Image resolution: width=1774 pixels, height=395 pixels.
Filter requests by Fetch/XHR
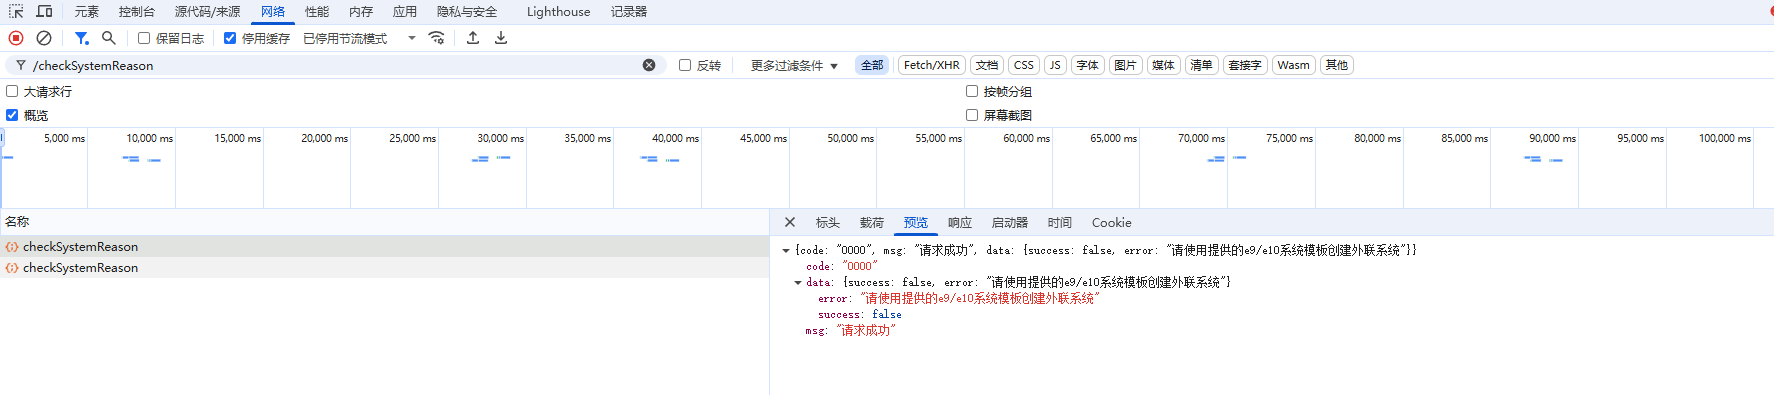point(931,65)
